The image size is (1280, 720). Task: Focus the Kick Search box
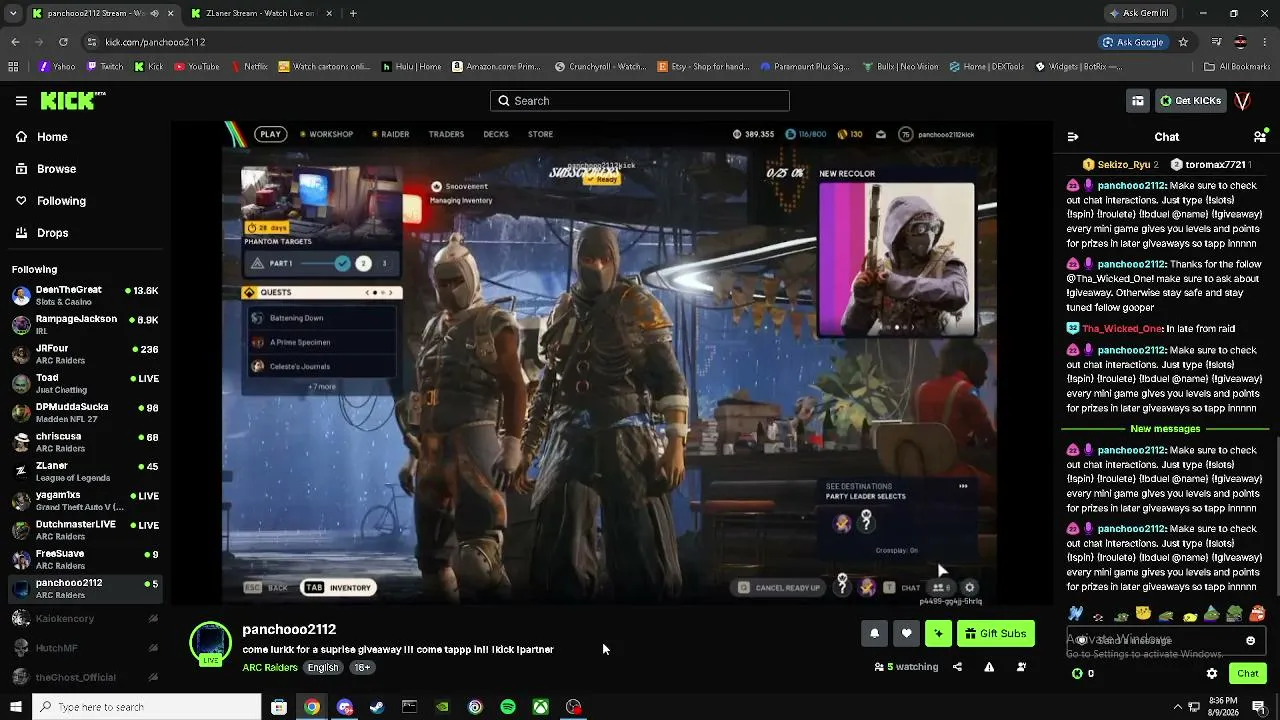[x=640, y=101]
